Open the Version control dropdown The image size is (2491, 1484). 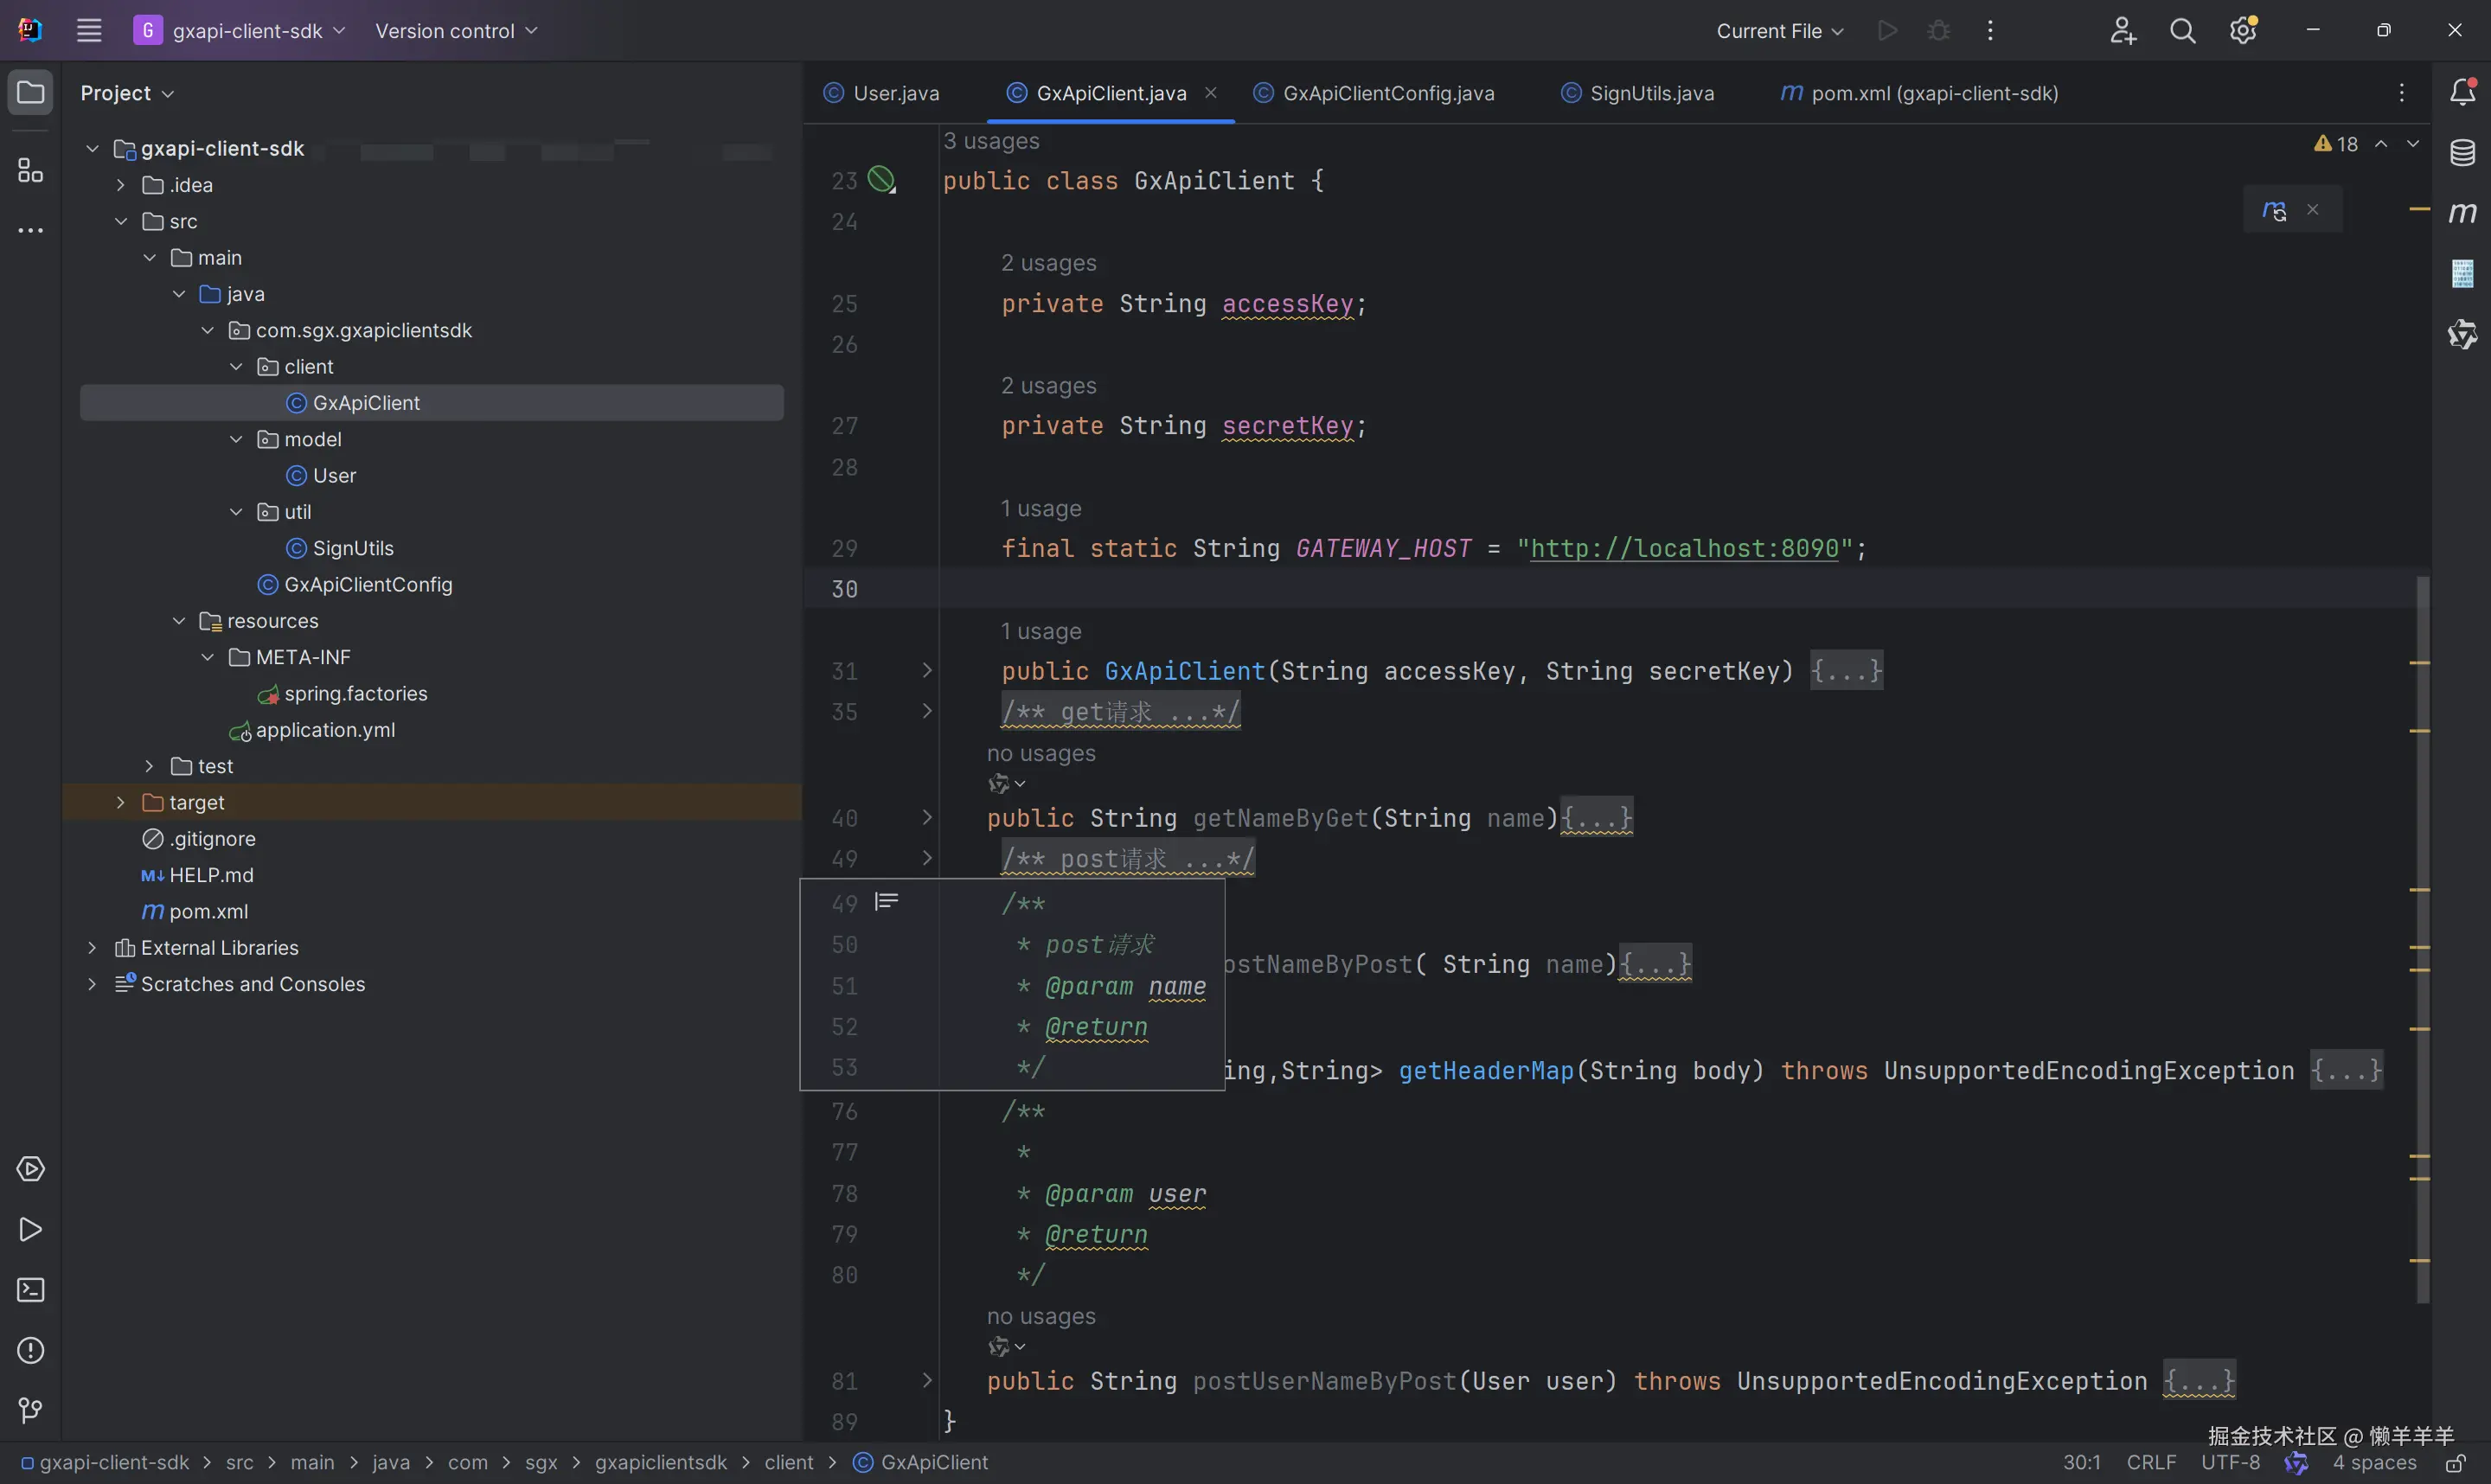tap(456, 31)
